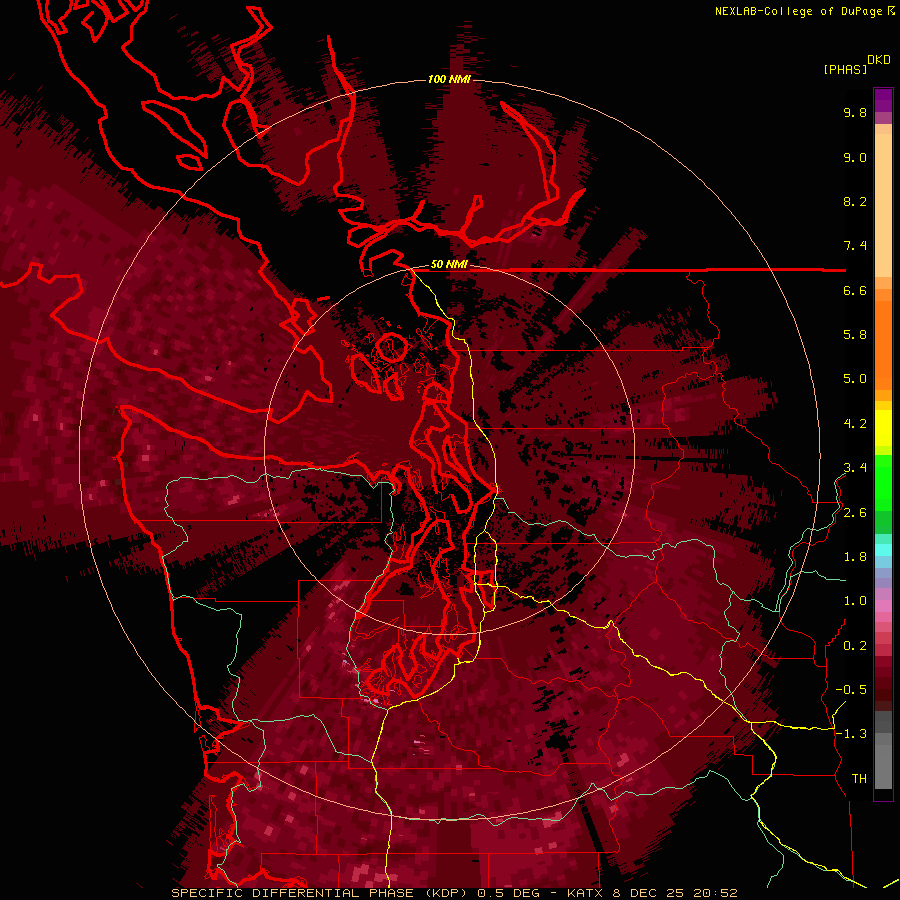The height and width of the screenshot is (900, 900).
Task: Click the 1.8 scale value
Action: (x=855, y=557)
